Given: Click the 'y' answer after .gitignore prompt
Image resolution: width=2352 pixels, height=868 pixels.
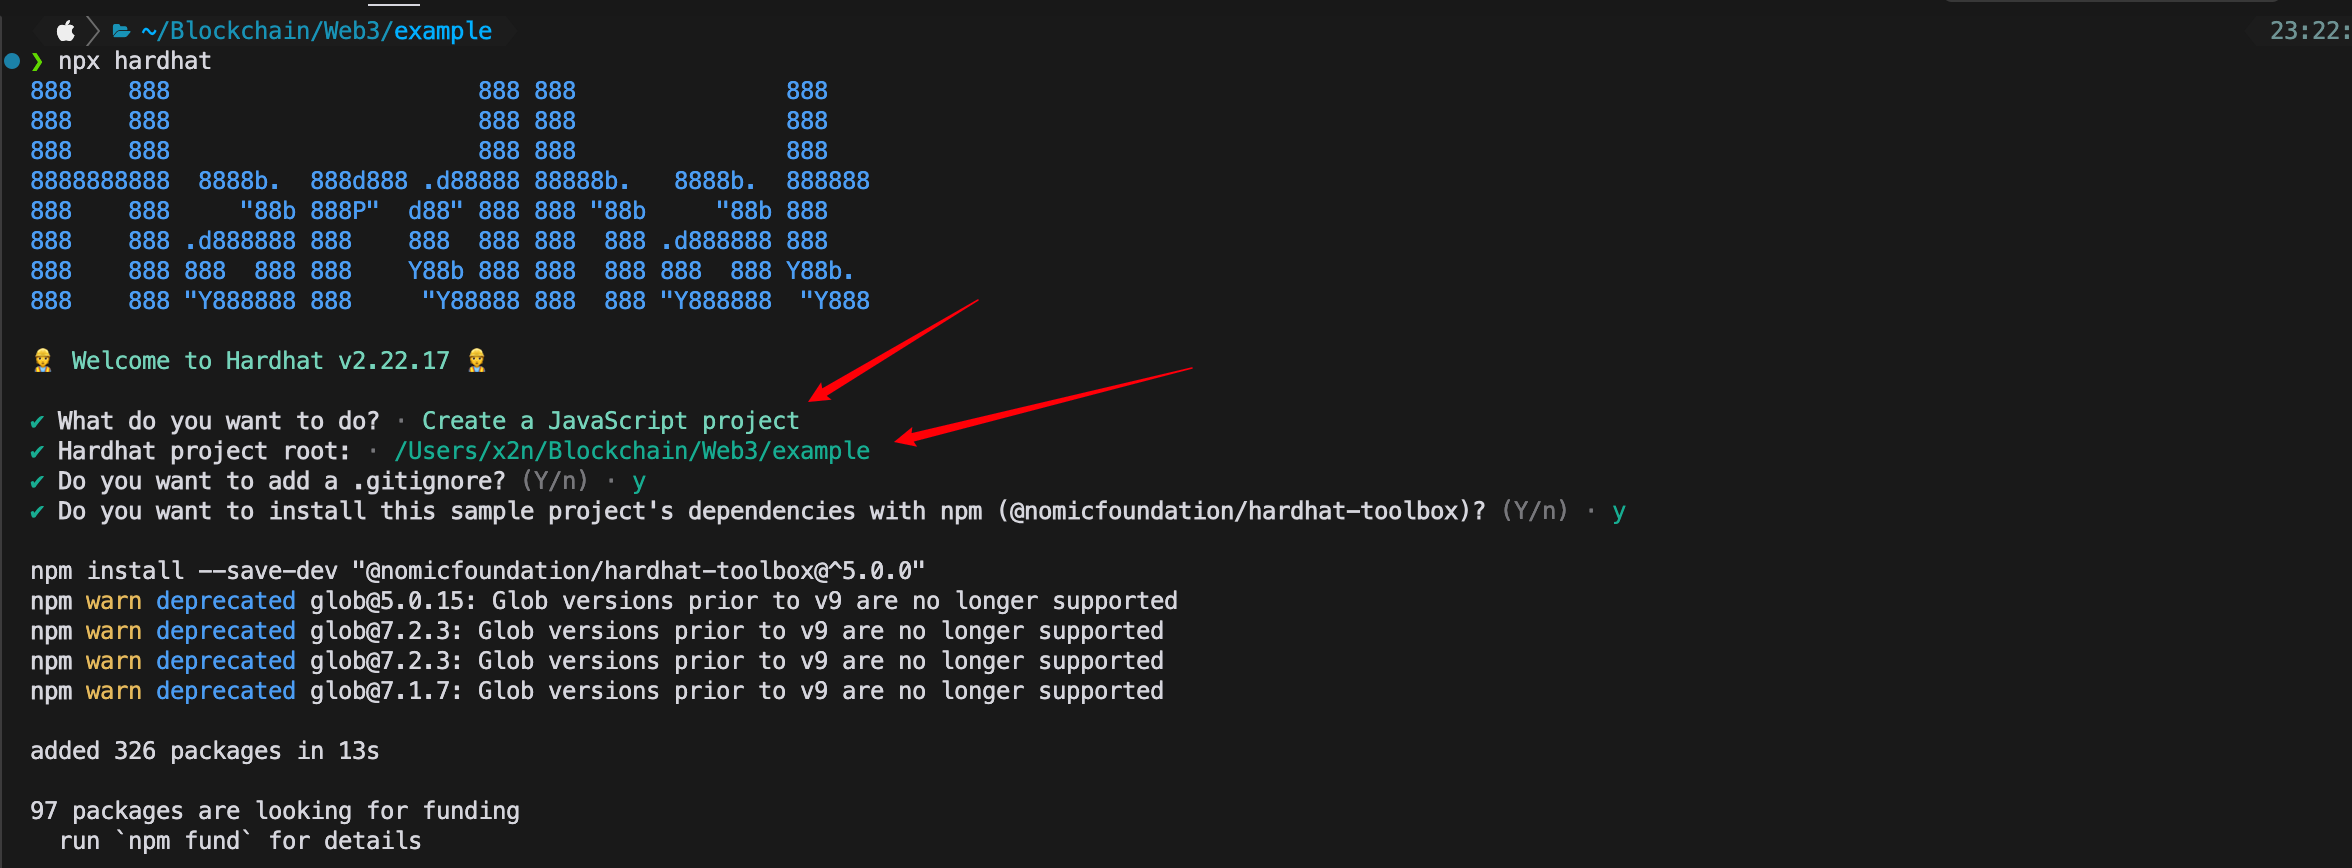Looking at the screenshot, I should pyautogui.click(x=639, y=483).
